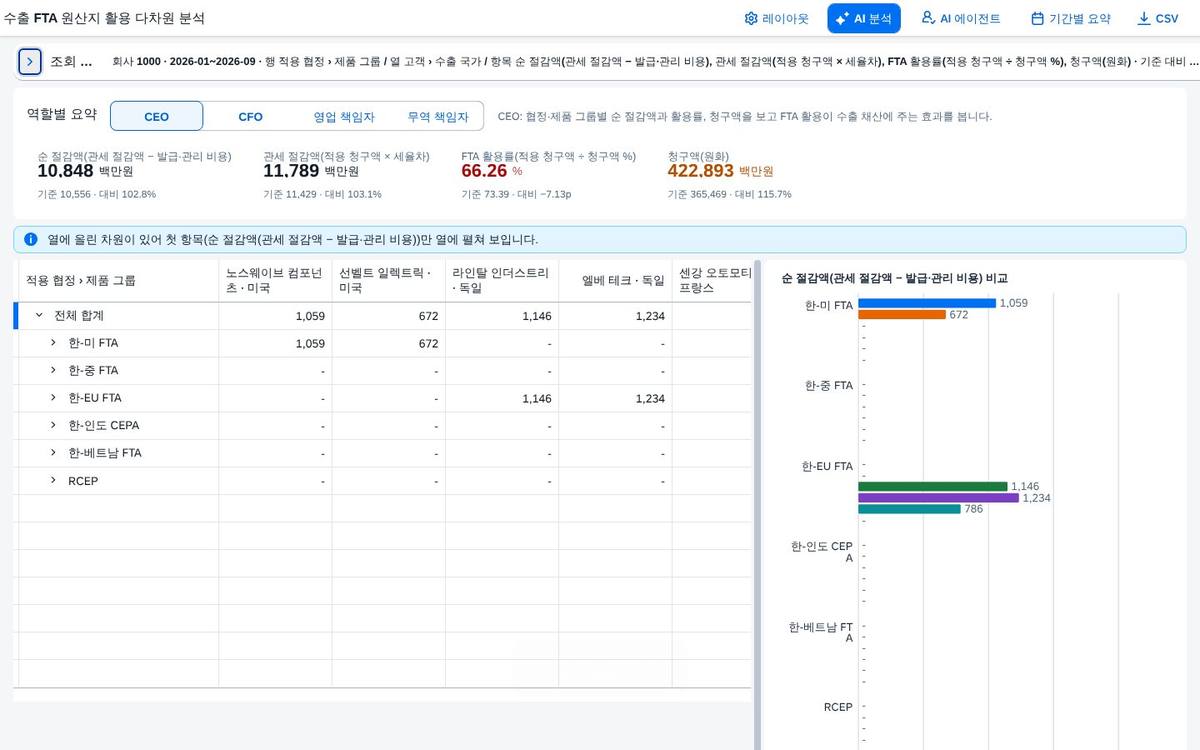Click the blue 1,059 bar in the chart
Viewport: 1200px width, 750px height.
coord(927,303)
